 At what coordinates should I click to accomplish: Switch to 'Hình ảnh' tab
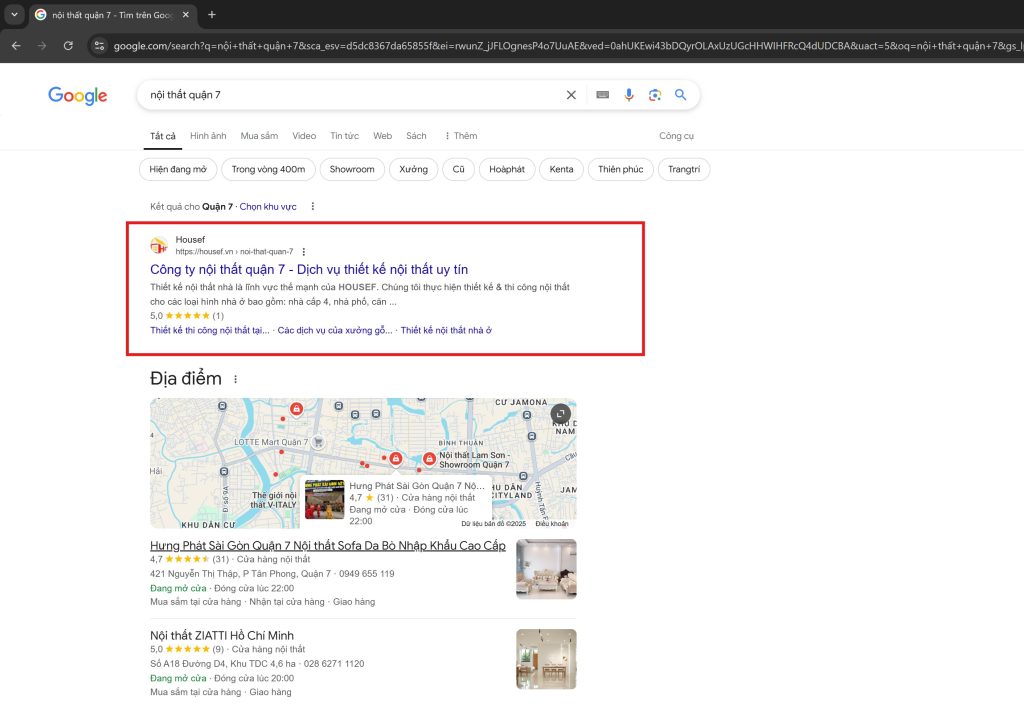(x=208, y=136)
